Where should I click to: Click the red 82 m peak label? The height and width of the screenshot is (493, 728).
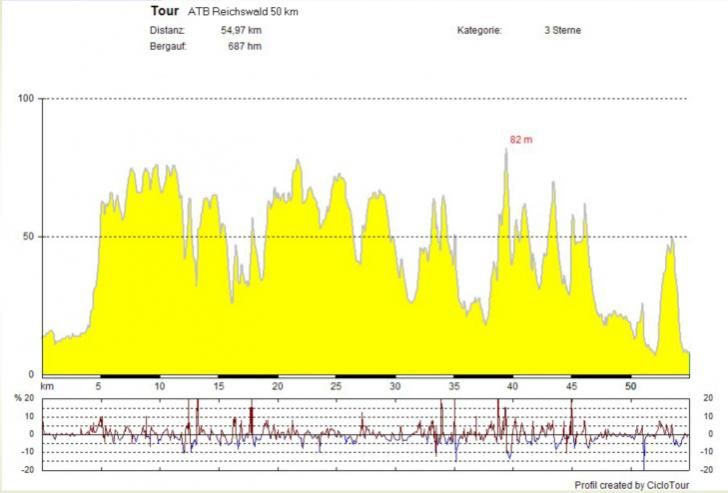click(x=521, y=140)
